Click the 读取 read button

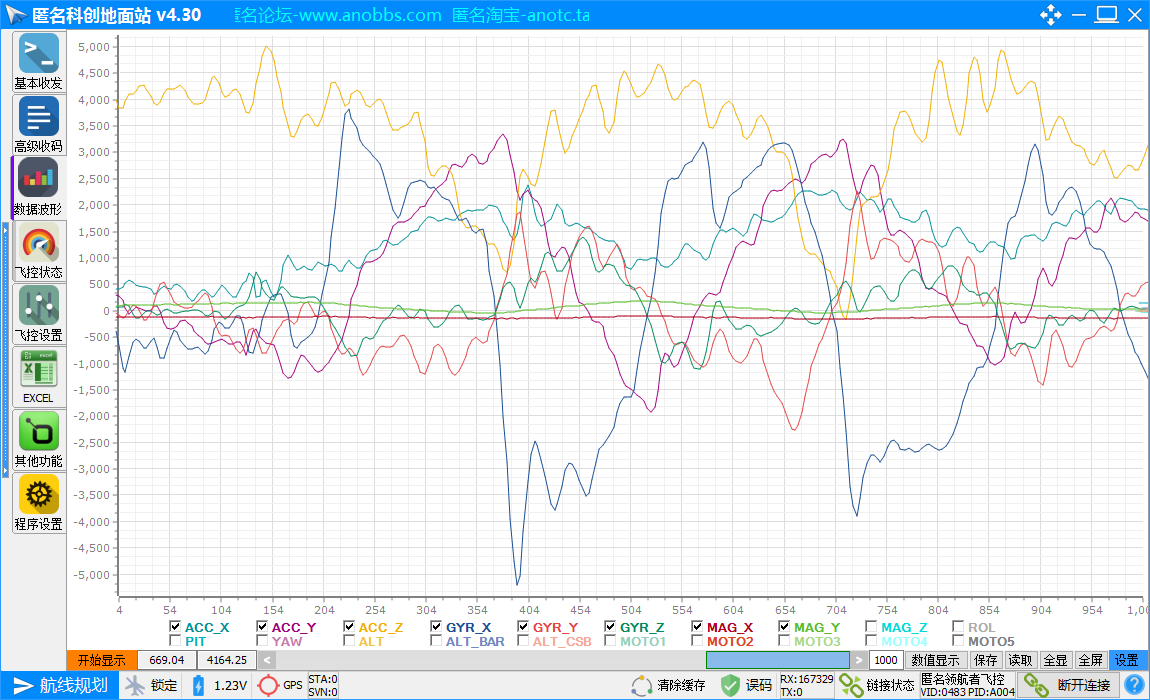pos(1020,660)
